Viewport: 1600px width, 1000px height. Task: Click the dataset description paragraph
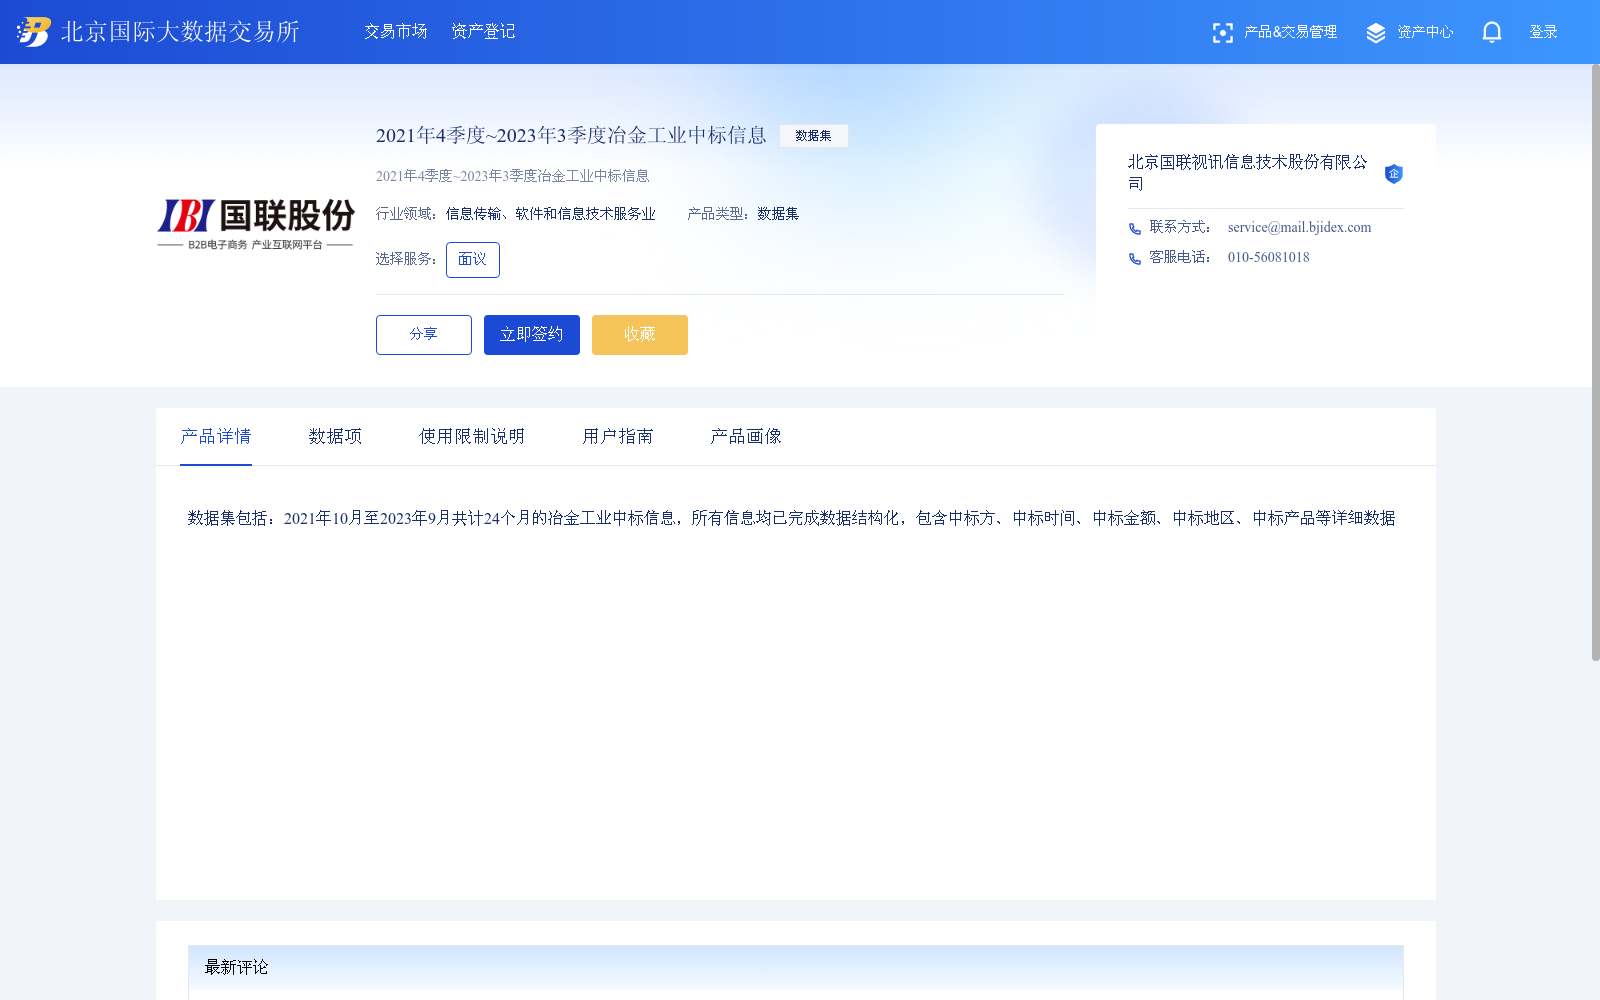791,518
